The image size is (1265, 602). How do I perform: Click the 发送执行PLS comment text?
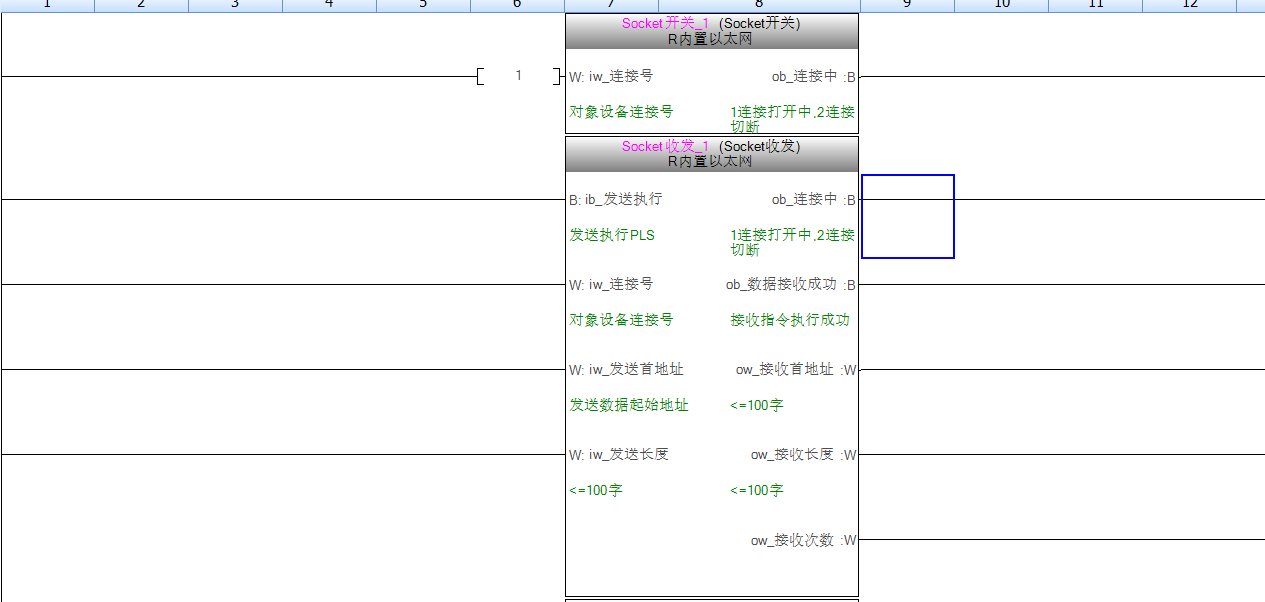[612, 235]
